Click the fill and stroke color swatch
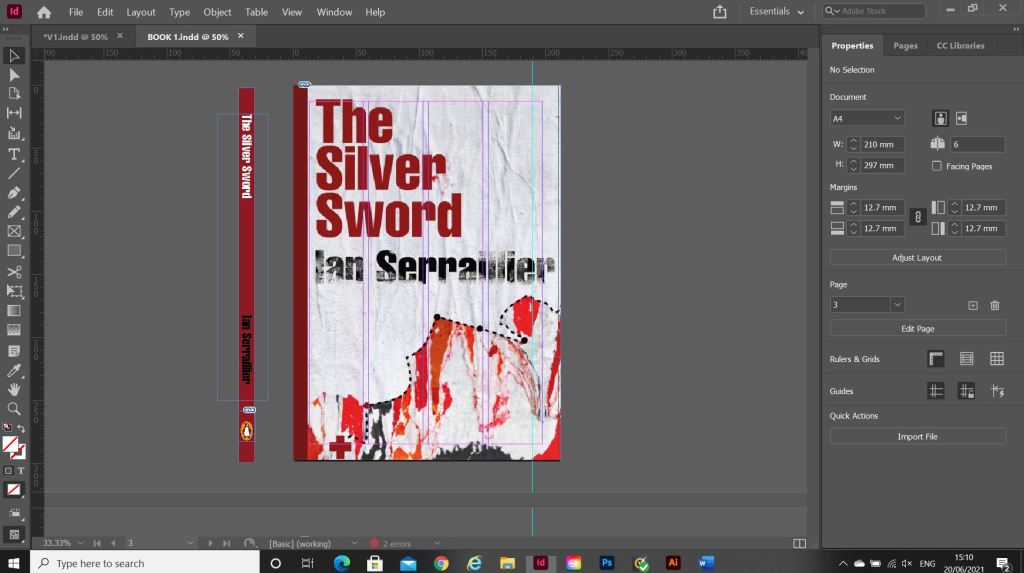The image size is (1024, 573). click(x=12, y=446)
